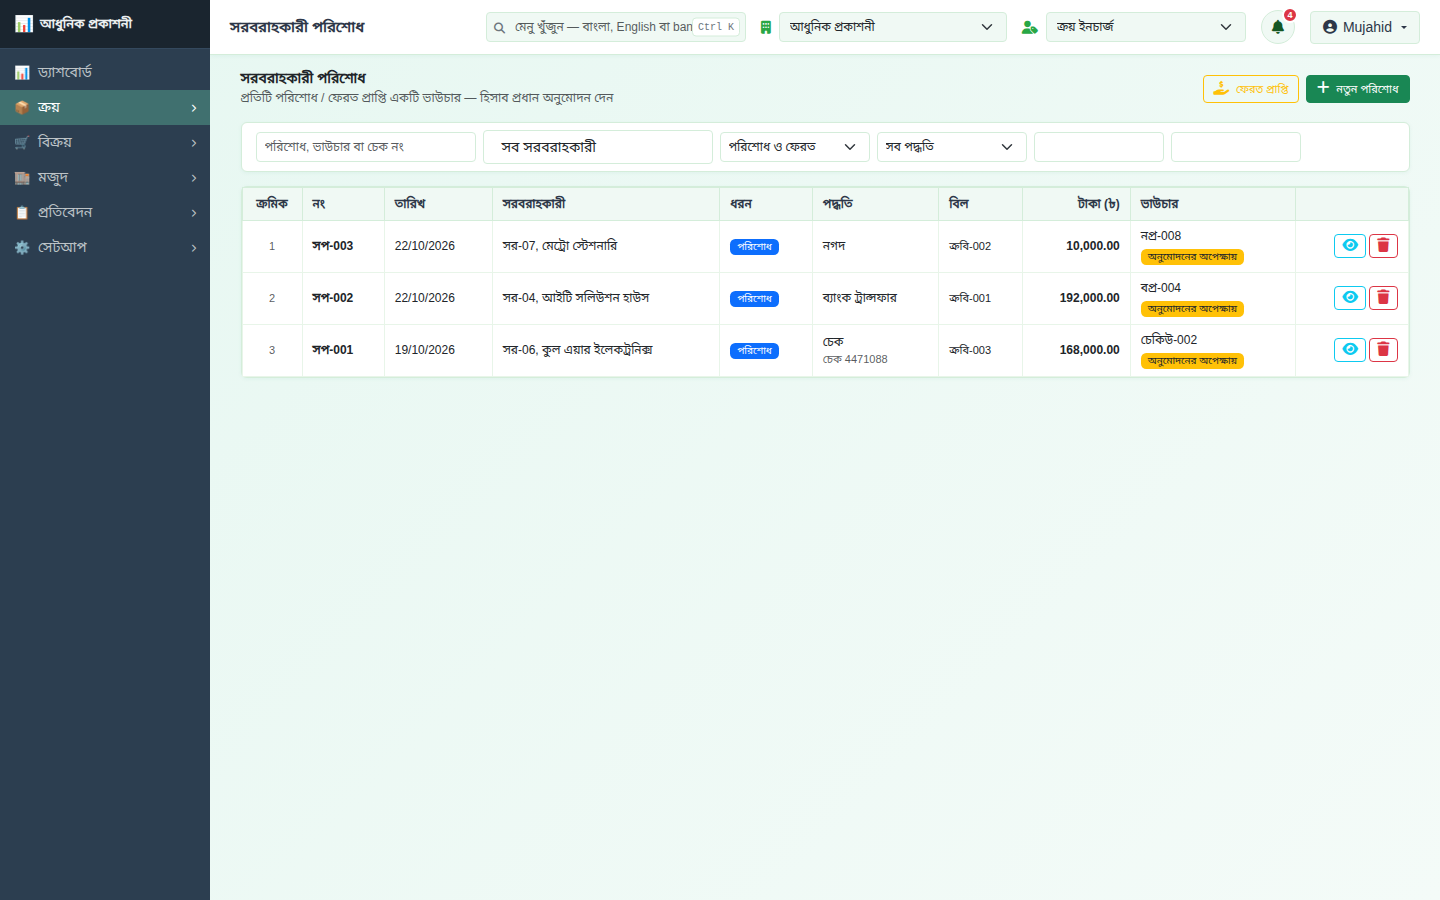Open the Mujahid user menu
1440x900 pixels.
point(1365,27)
